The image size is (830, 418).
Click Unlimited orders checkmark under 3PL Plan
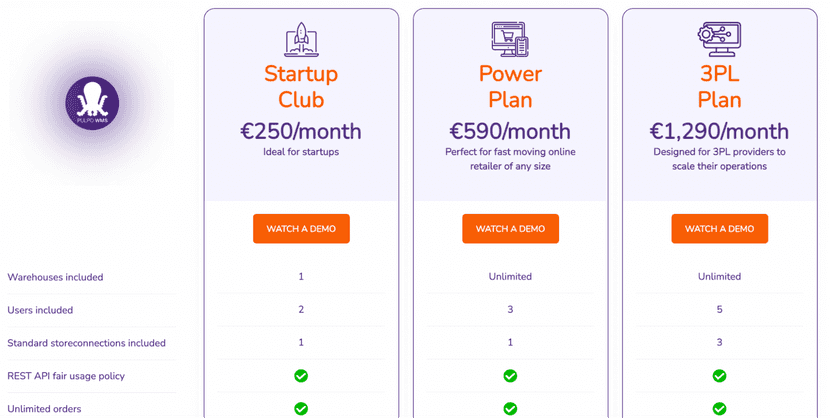(x=719, y=409)
